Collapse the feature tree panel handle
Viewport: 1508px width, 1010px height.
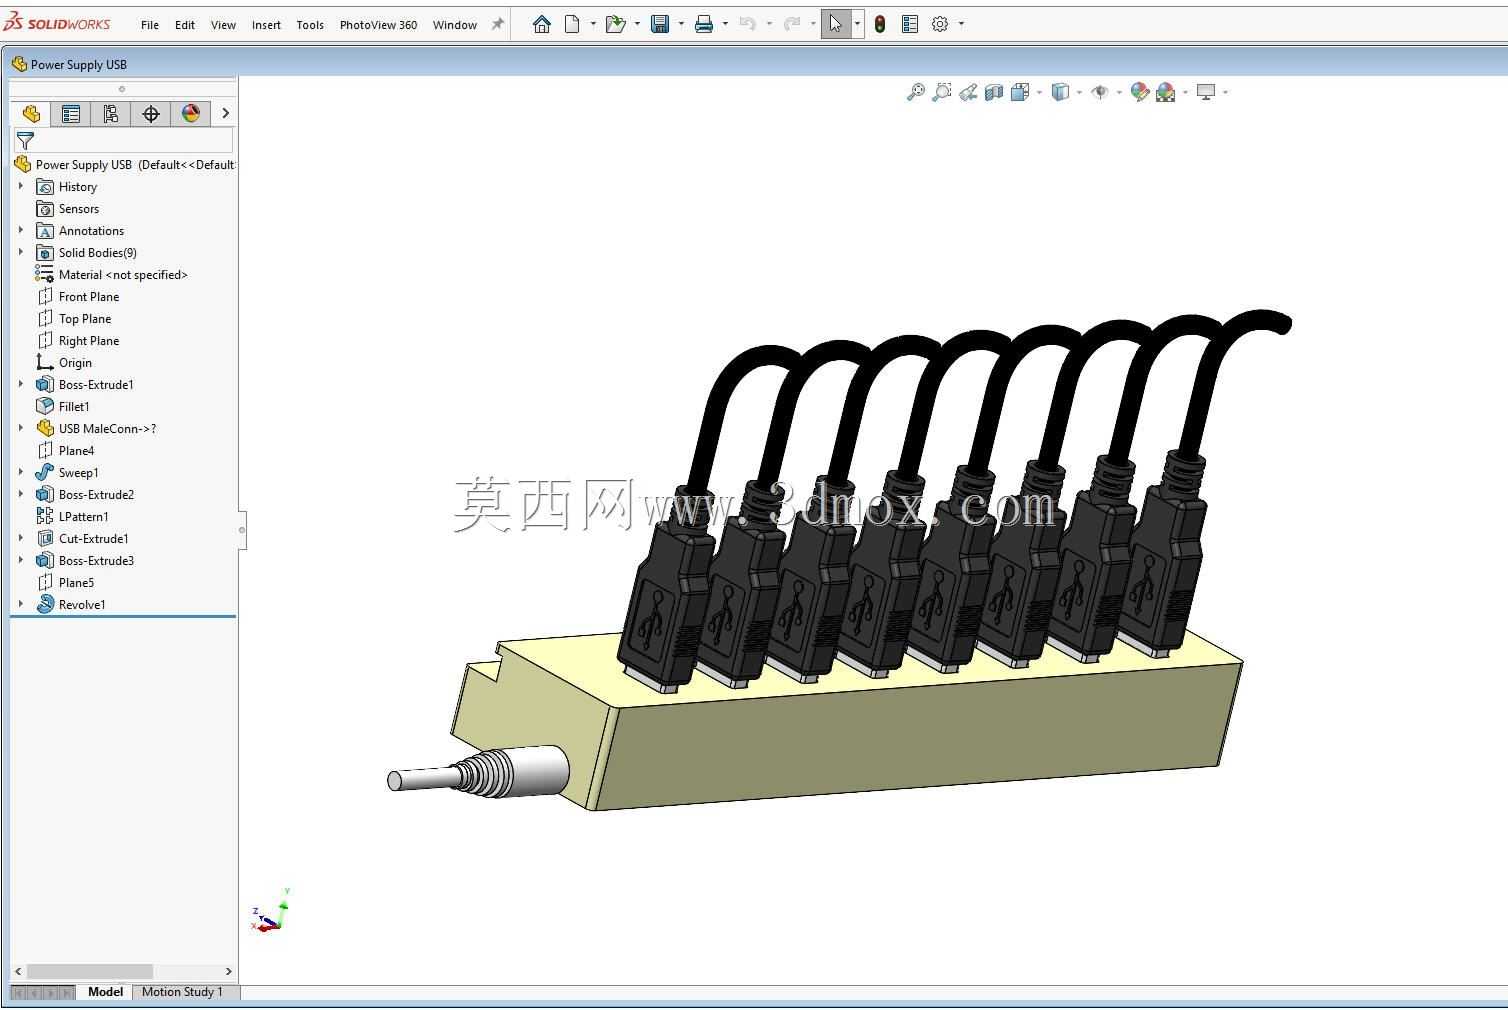(242, 530)
